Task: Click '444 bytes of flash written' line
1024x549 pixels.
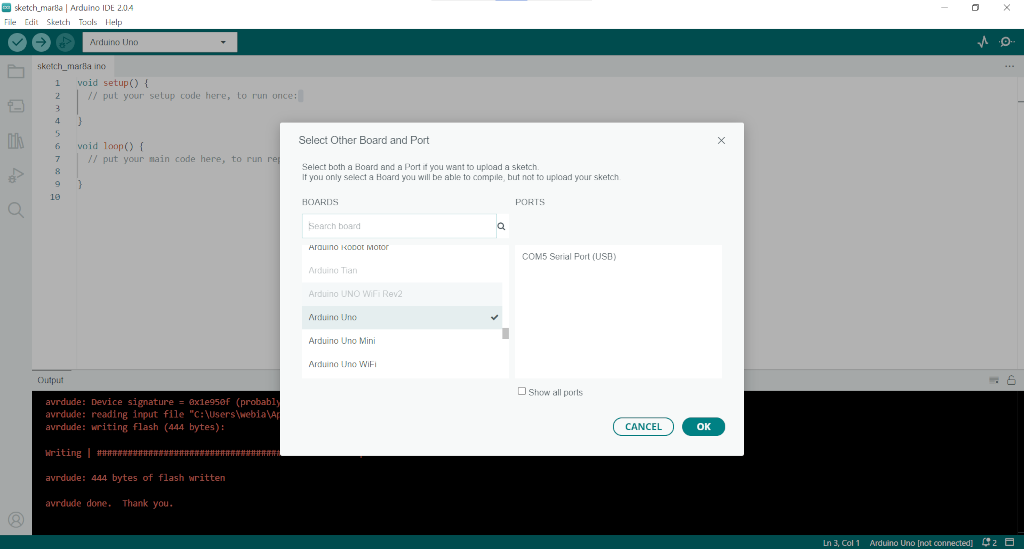Action: [135, 478]
